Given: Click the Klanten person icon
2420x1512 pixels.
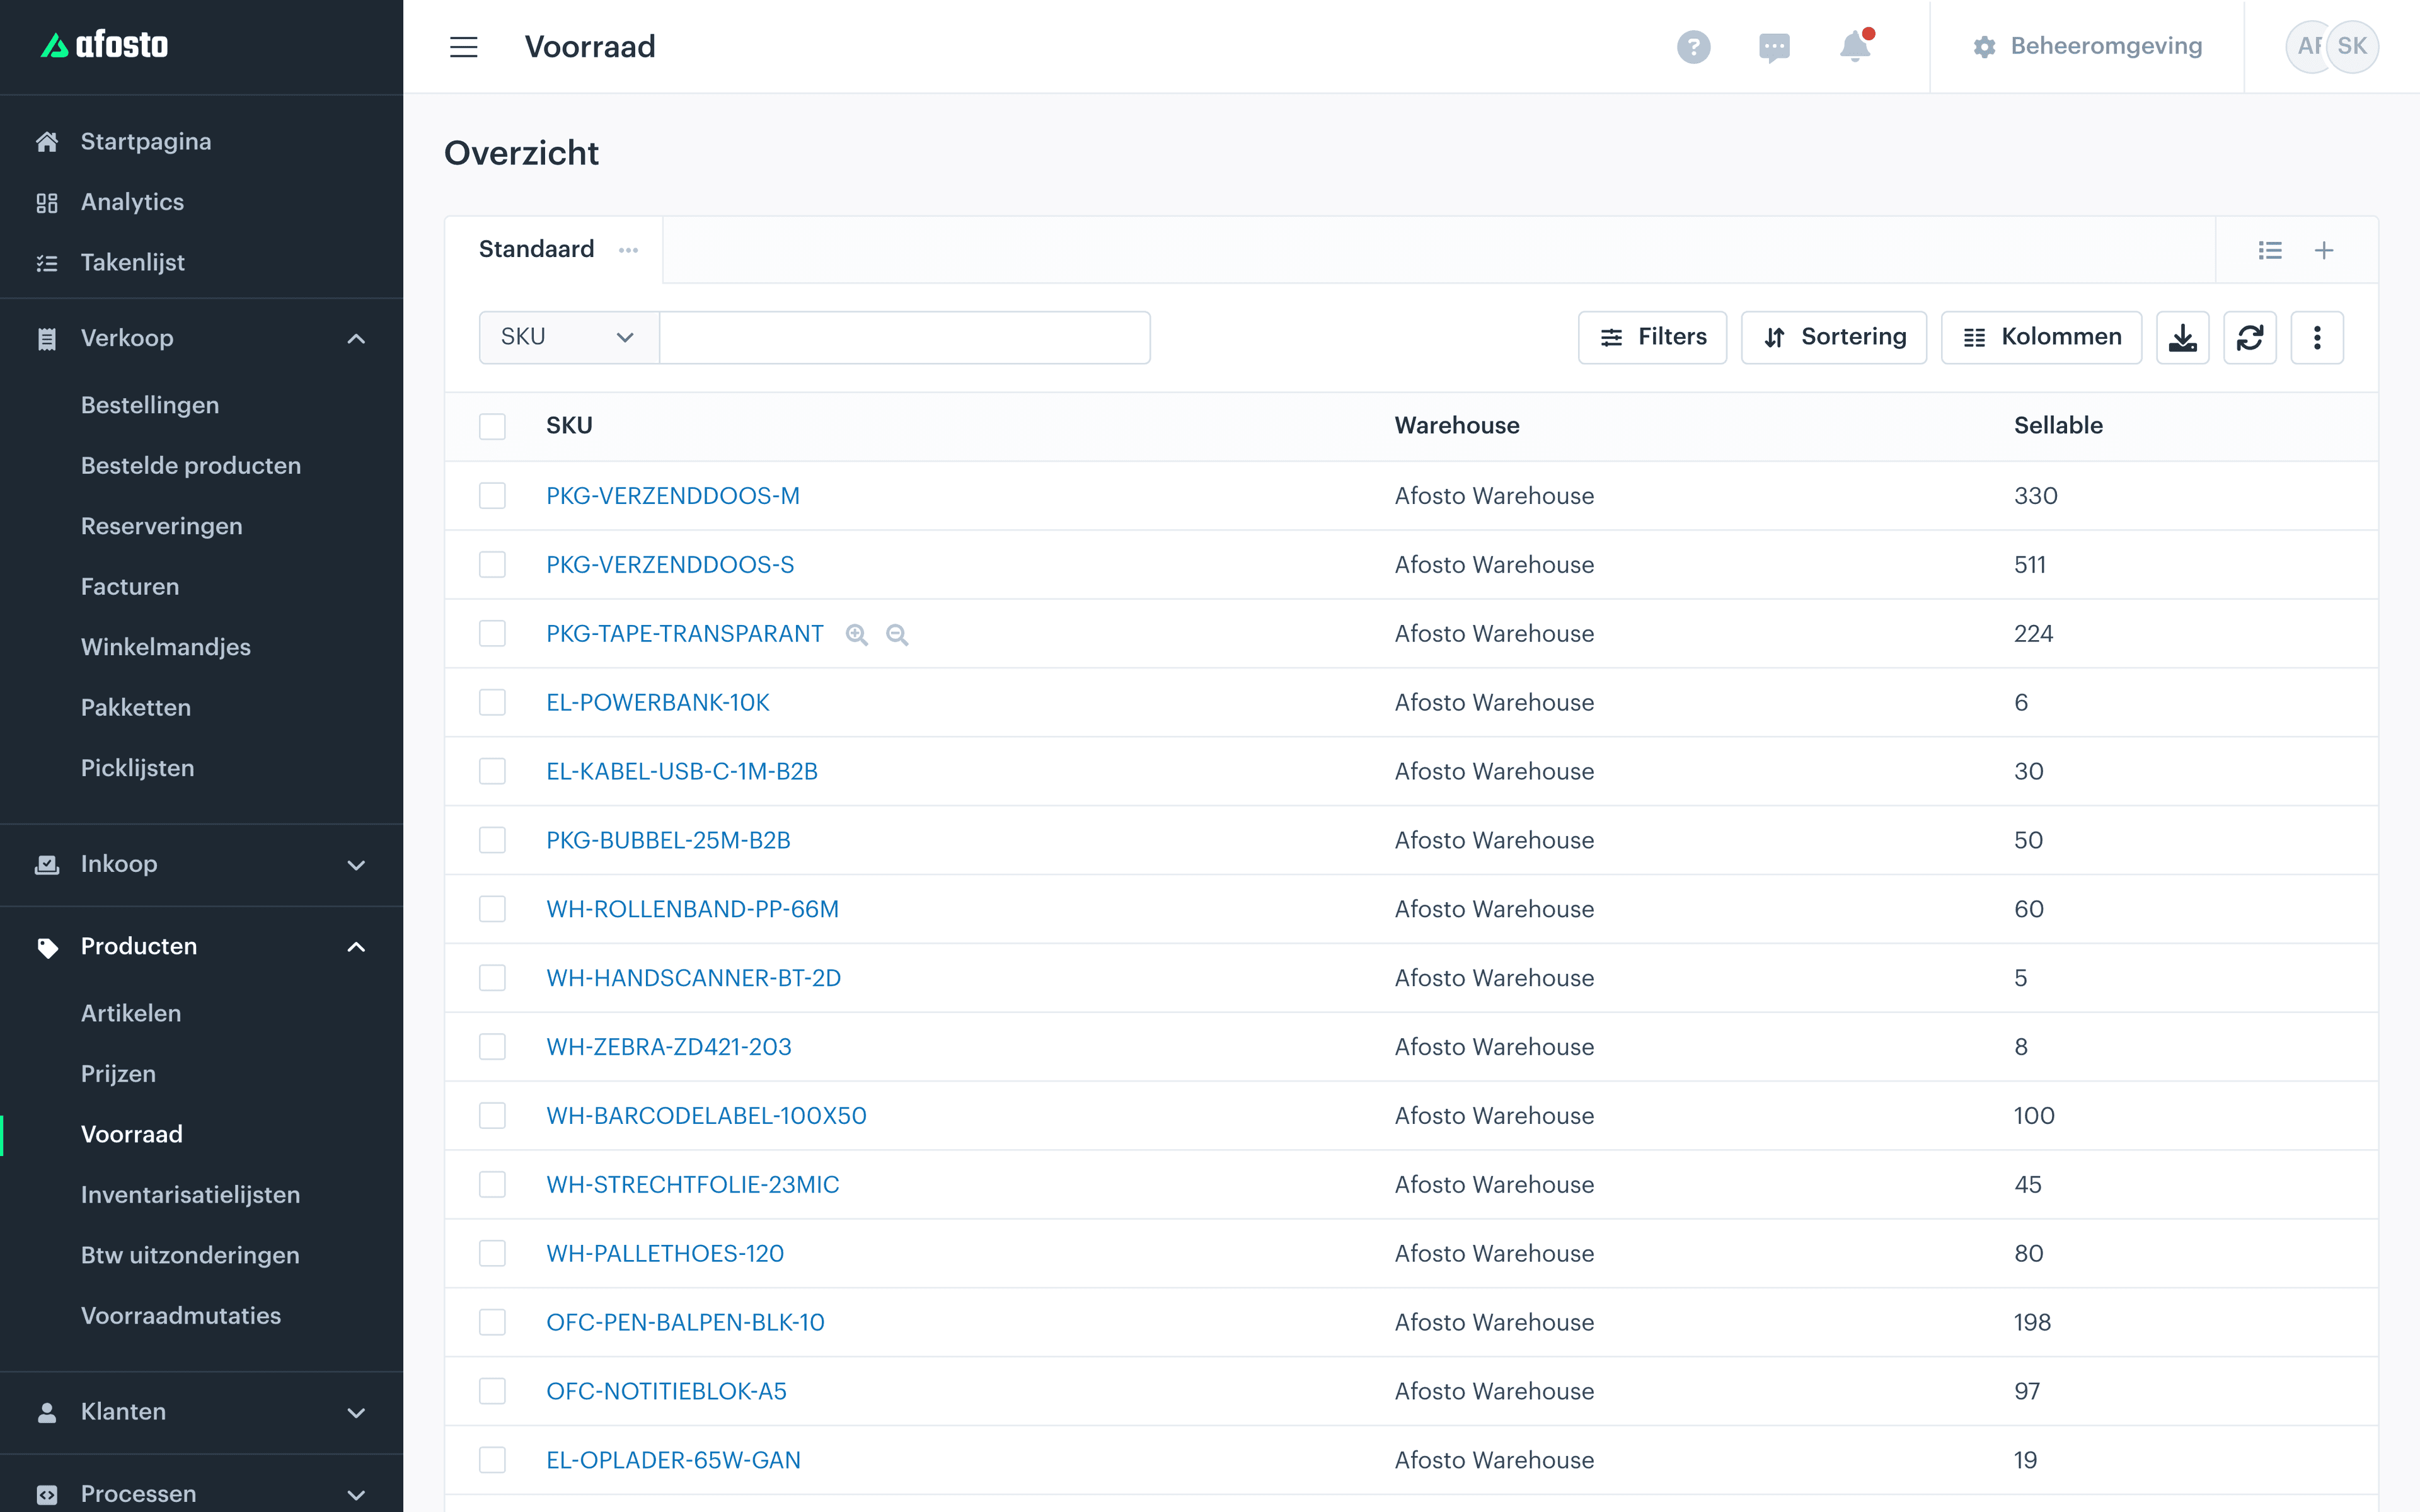Looking at the screenshot, I should point(47,1412).
